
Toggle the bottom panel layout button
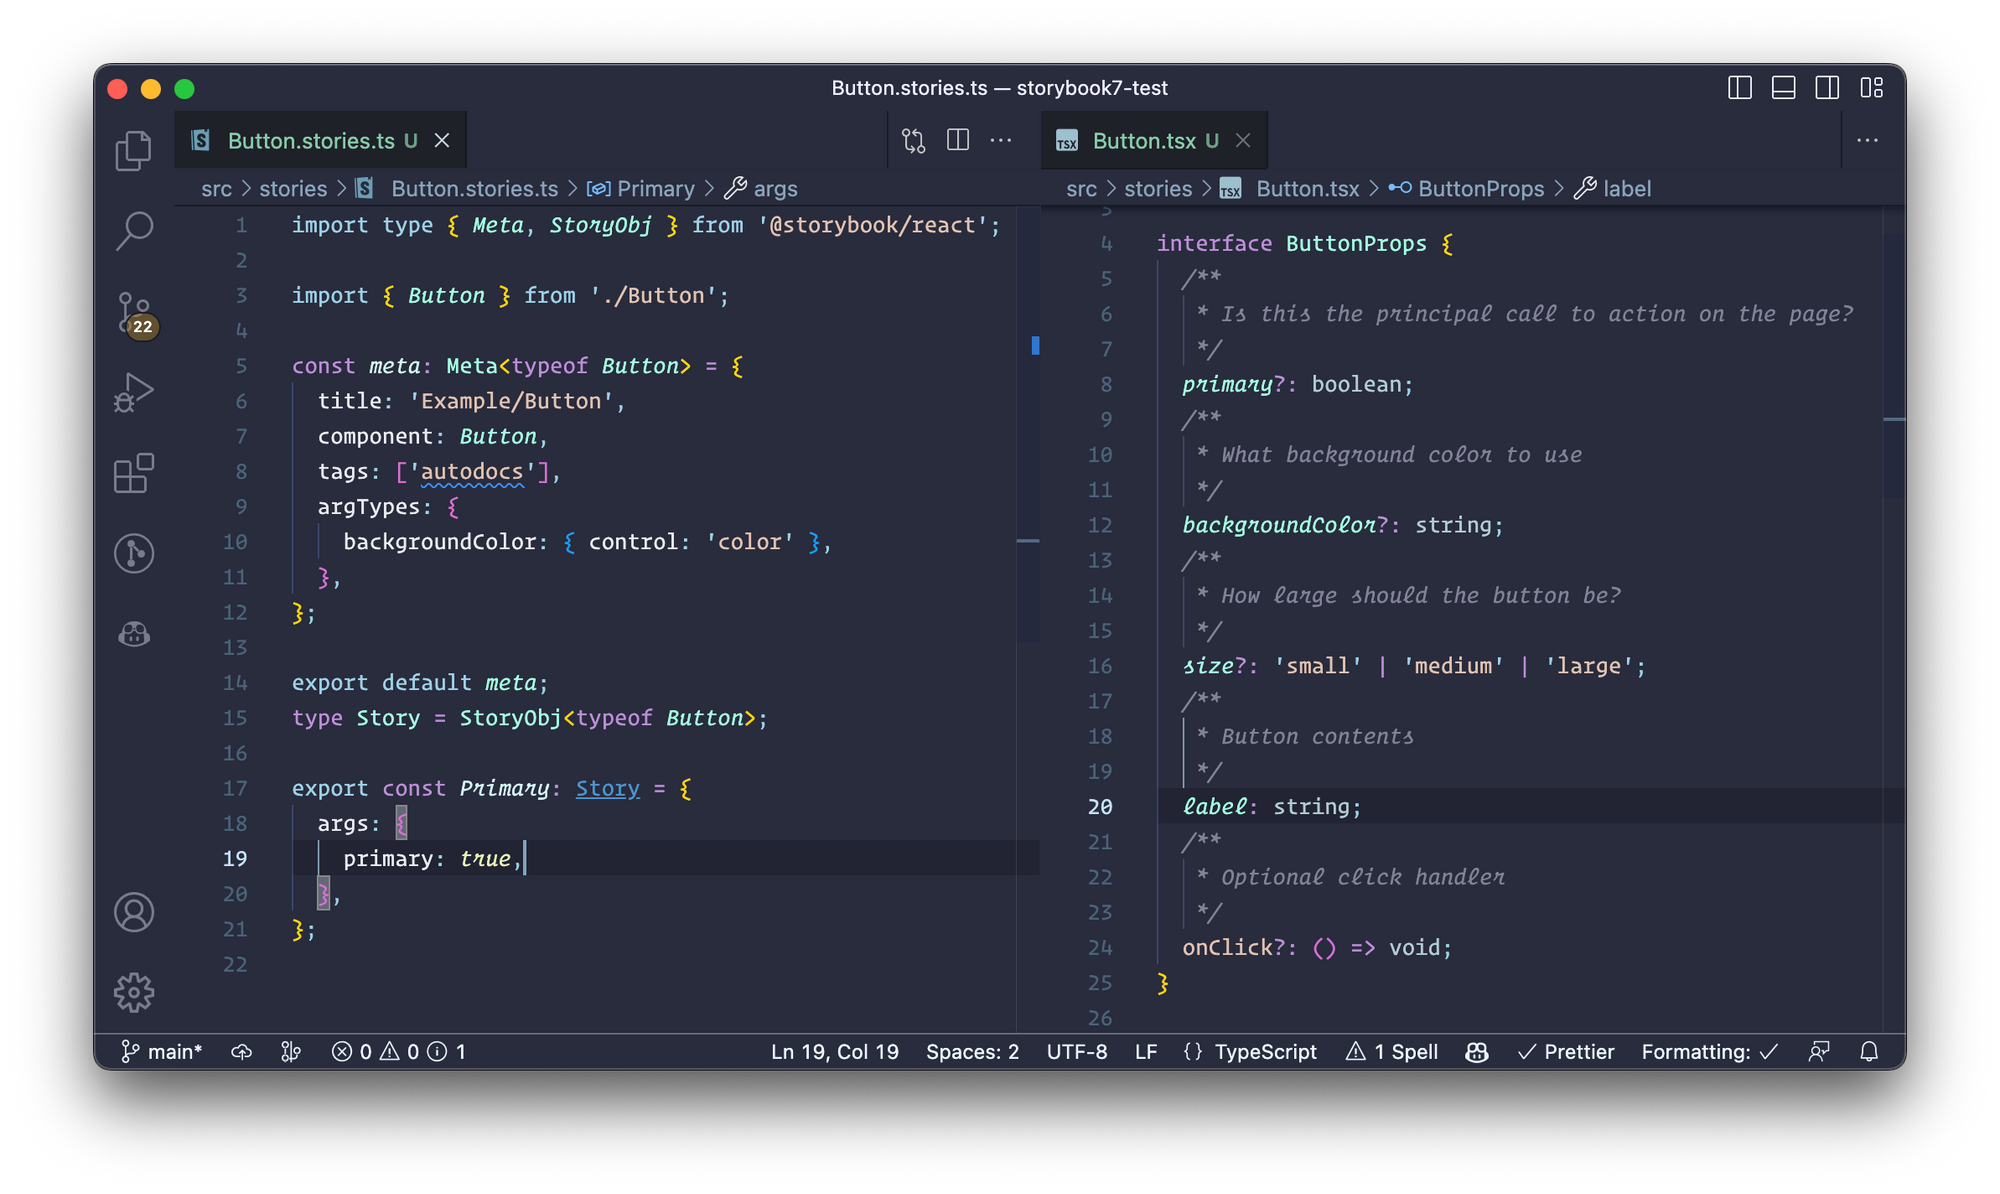point(1783,88)
